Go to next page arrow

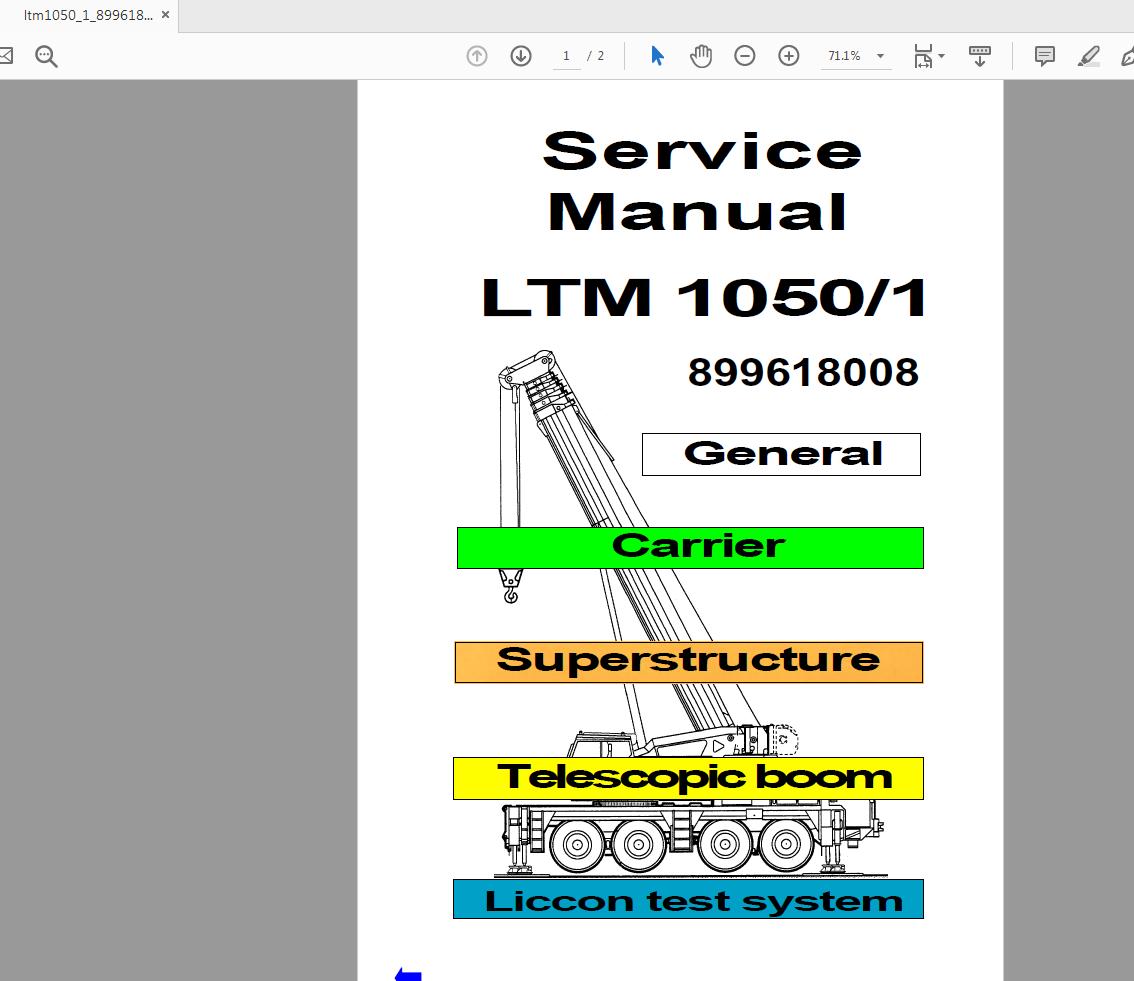(x=521, y=56)
